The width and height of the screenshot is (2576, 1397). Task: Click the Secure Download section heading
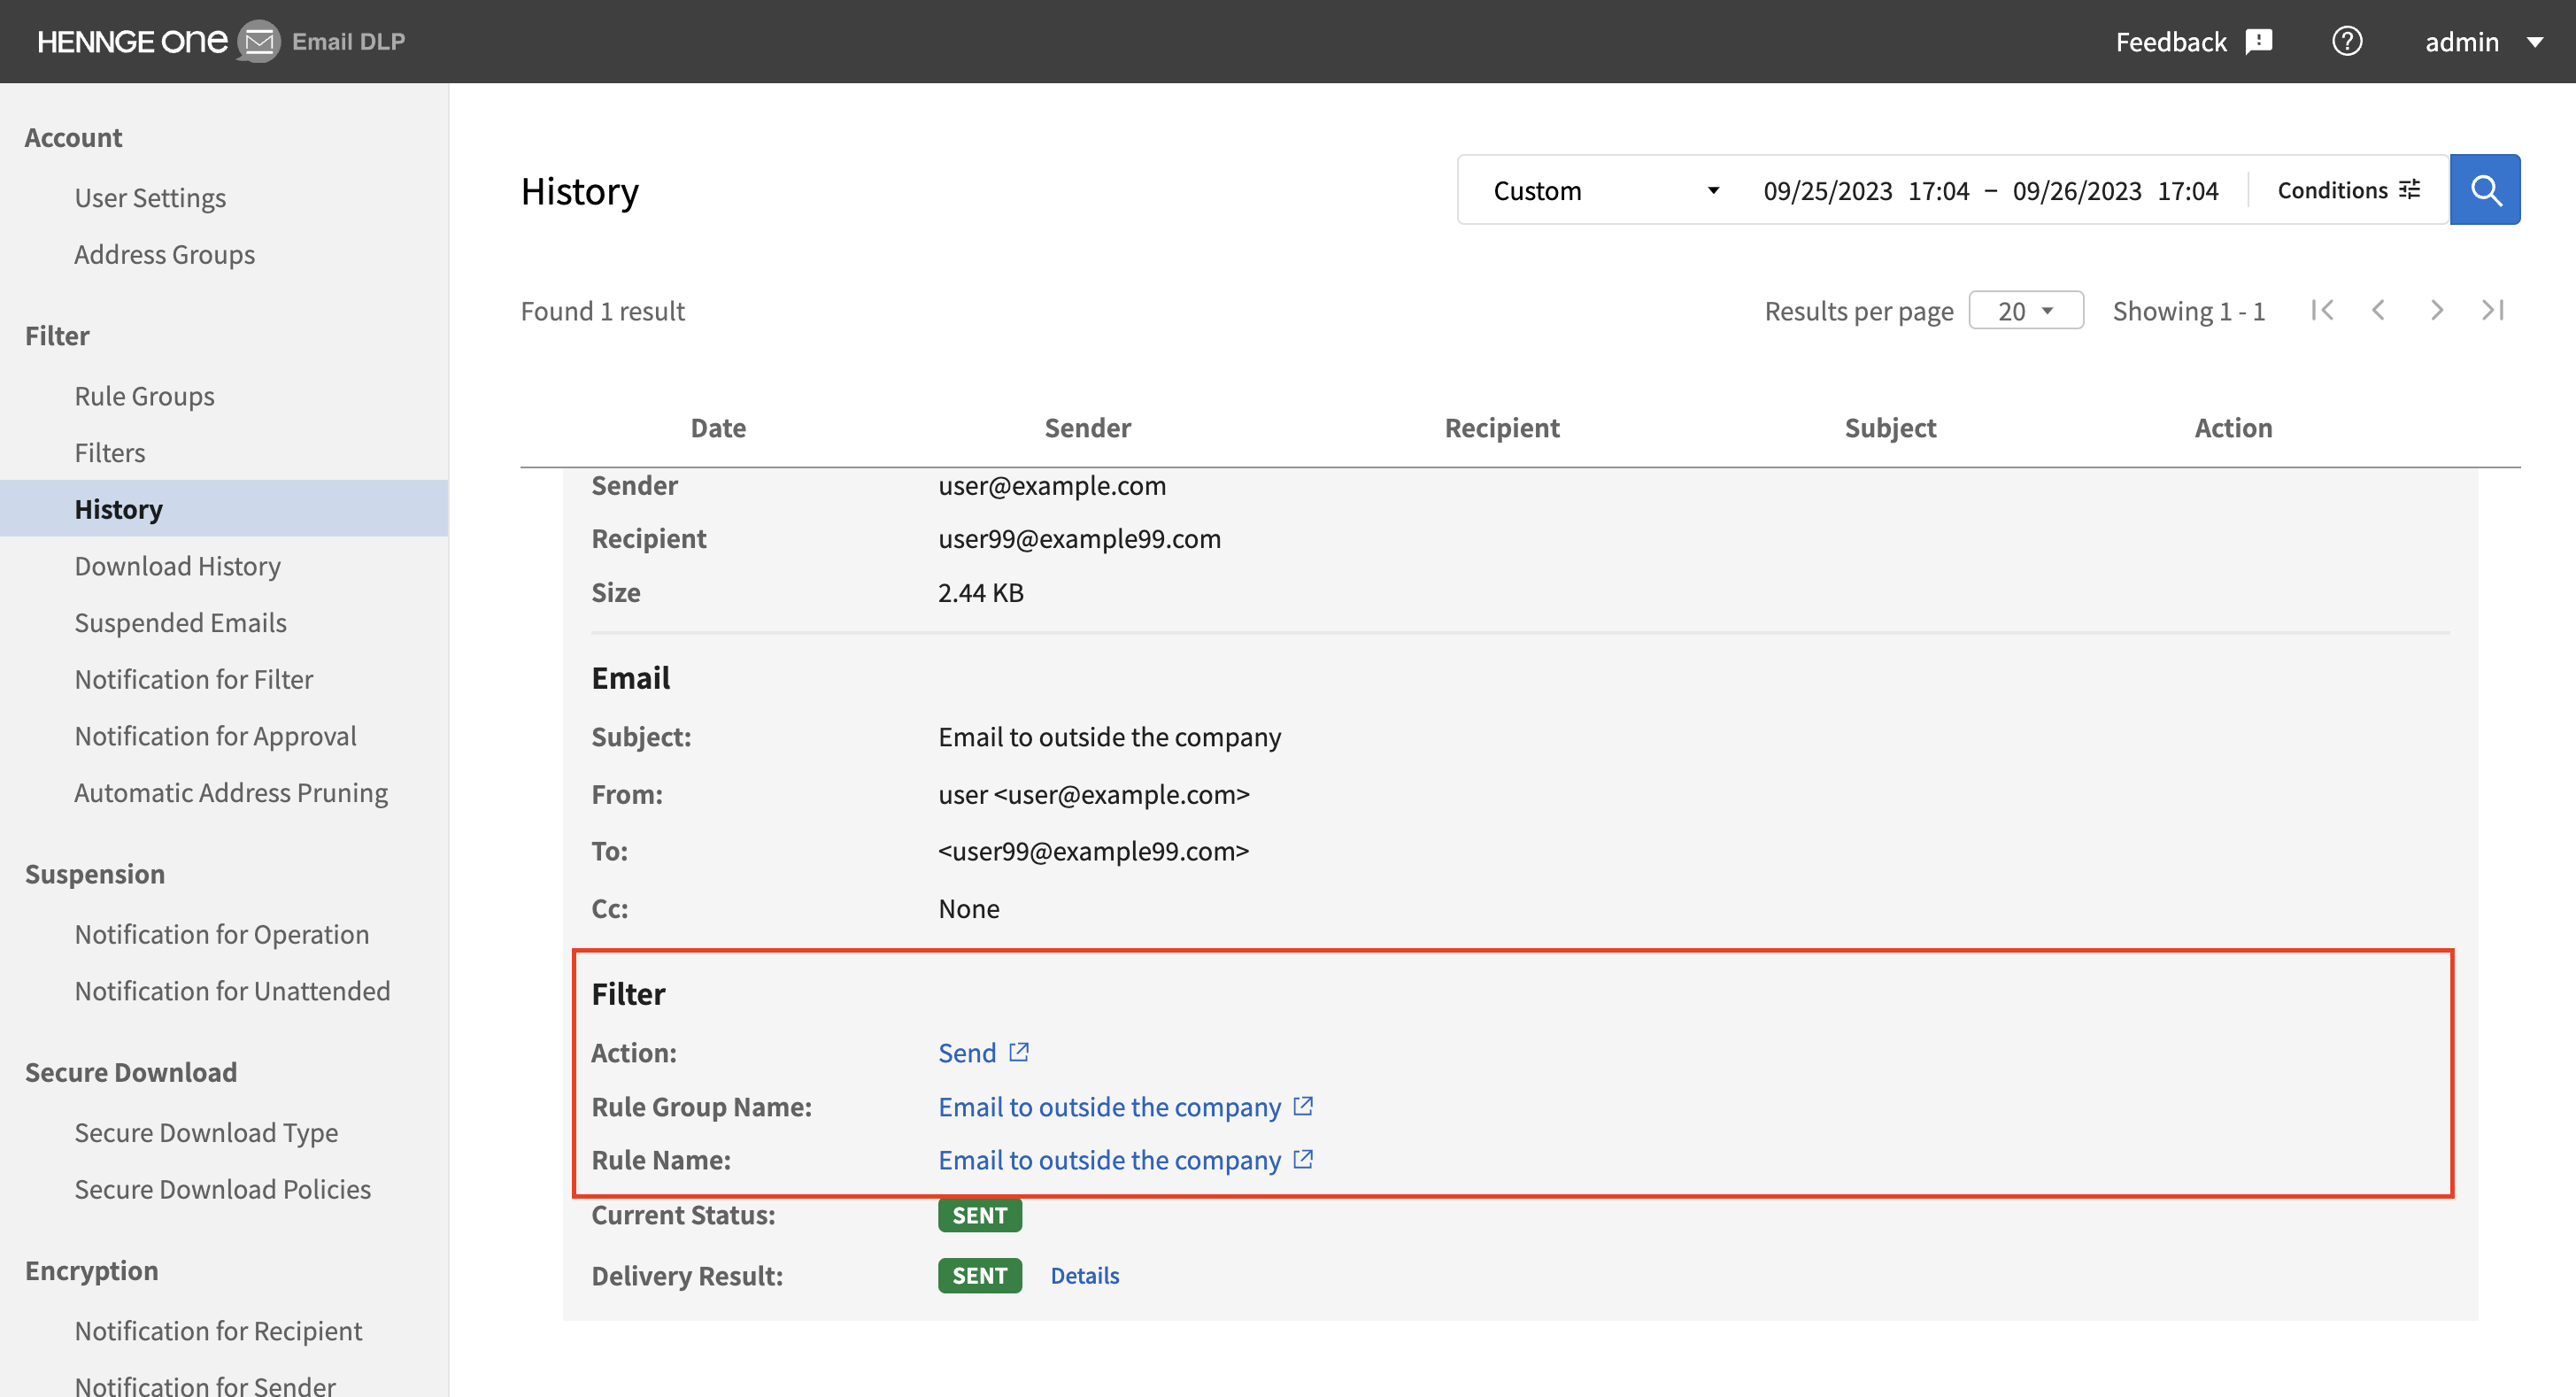131,1072
